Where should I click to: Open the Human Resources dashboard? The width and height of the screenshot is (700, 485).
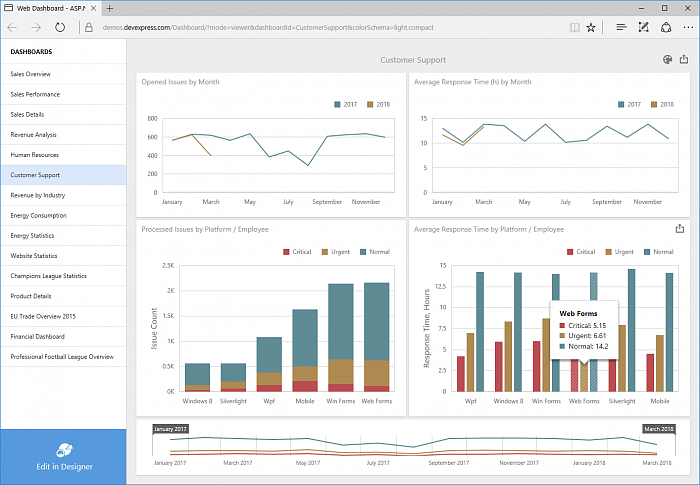pos(35,155)
